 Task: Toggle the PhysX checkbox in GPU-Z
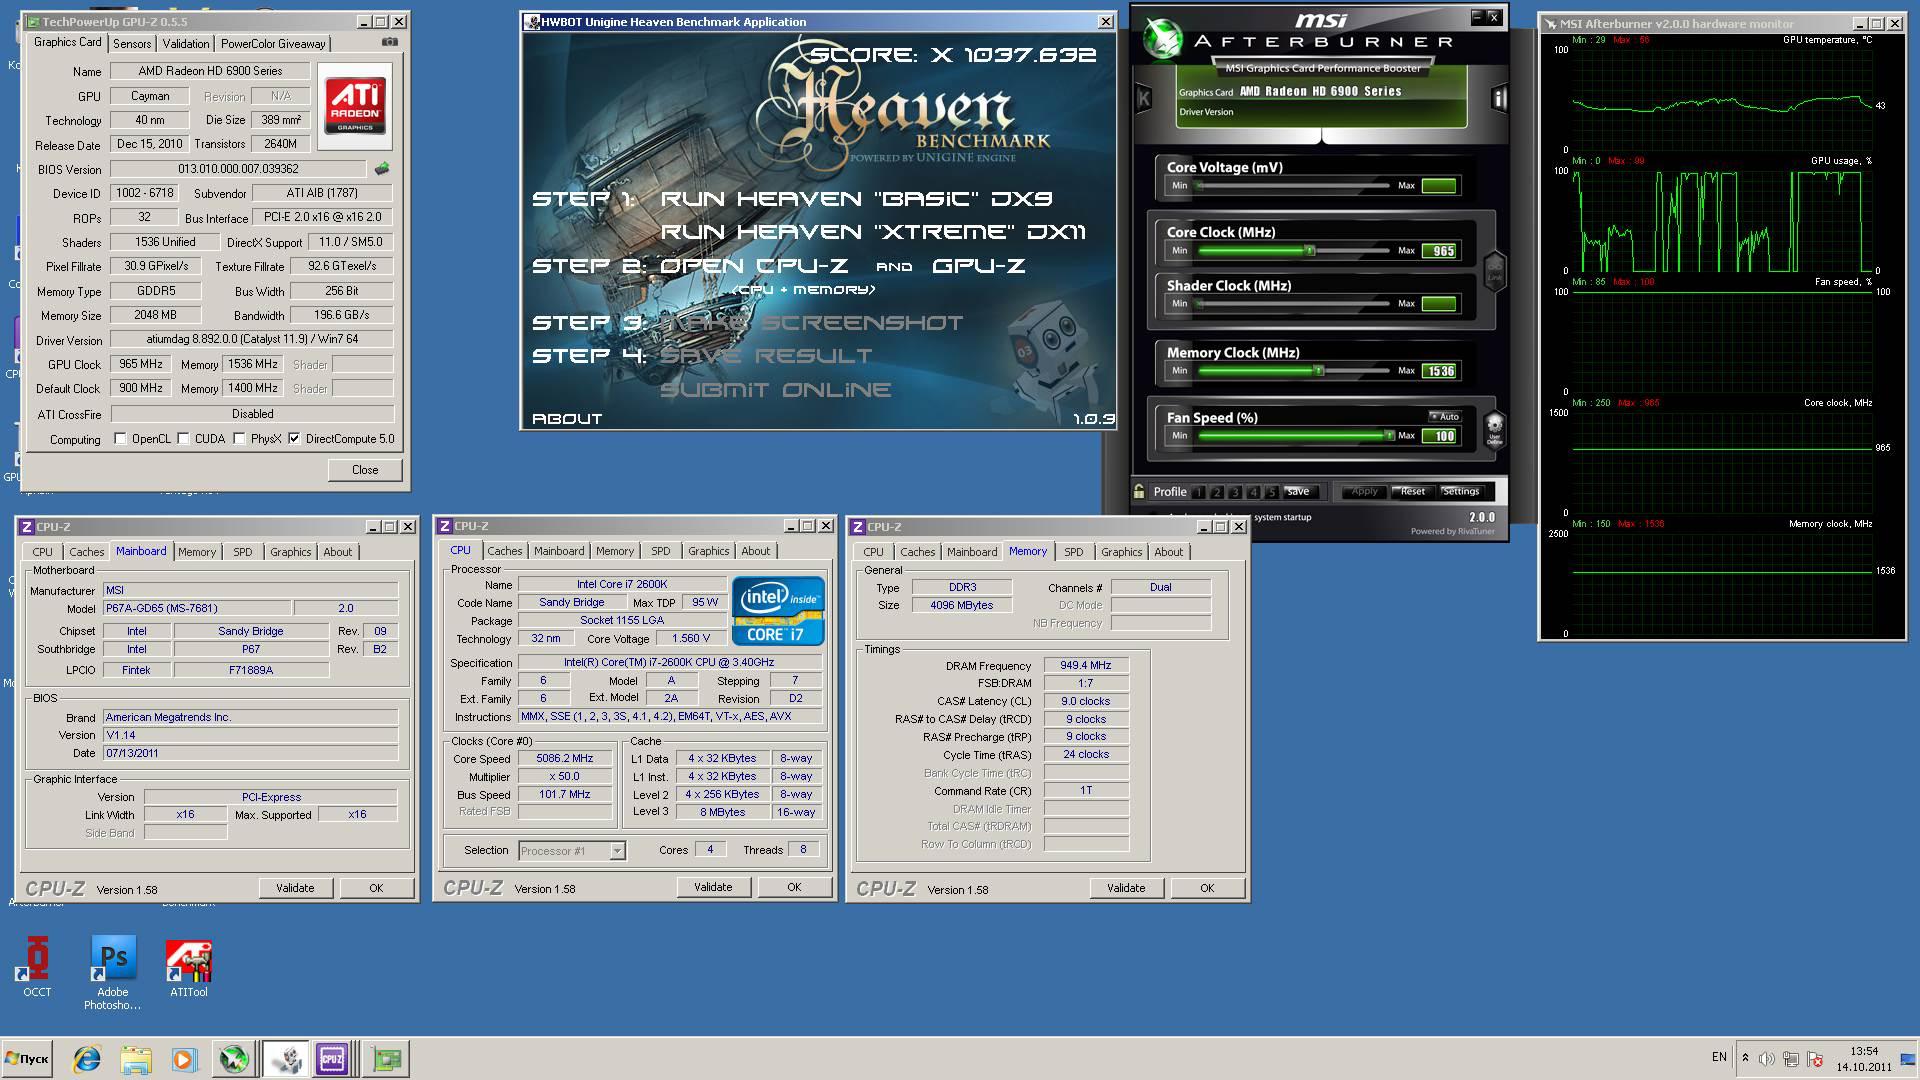(239, 438)
